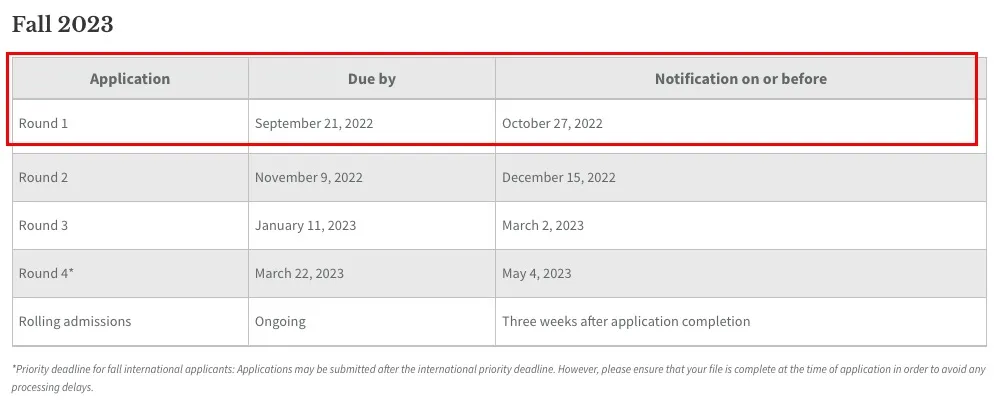Click Three weeks after application completion
This screenshot has width=1002, height=405.
[x=626, y=321]
